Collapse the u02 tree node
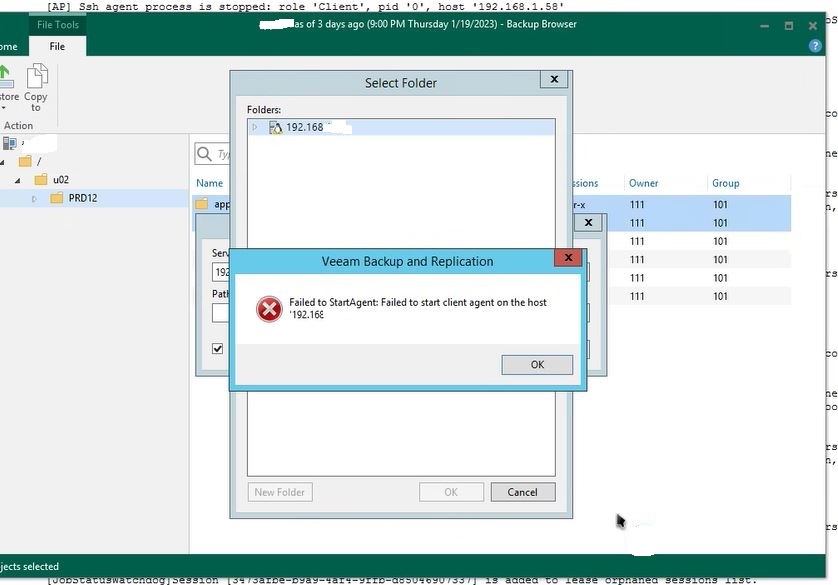This screenshot has height=585, width=838. [x=17, y=180]
